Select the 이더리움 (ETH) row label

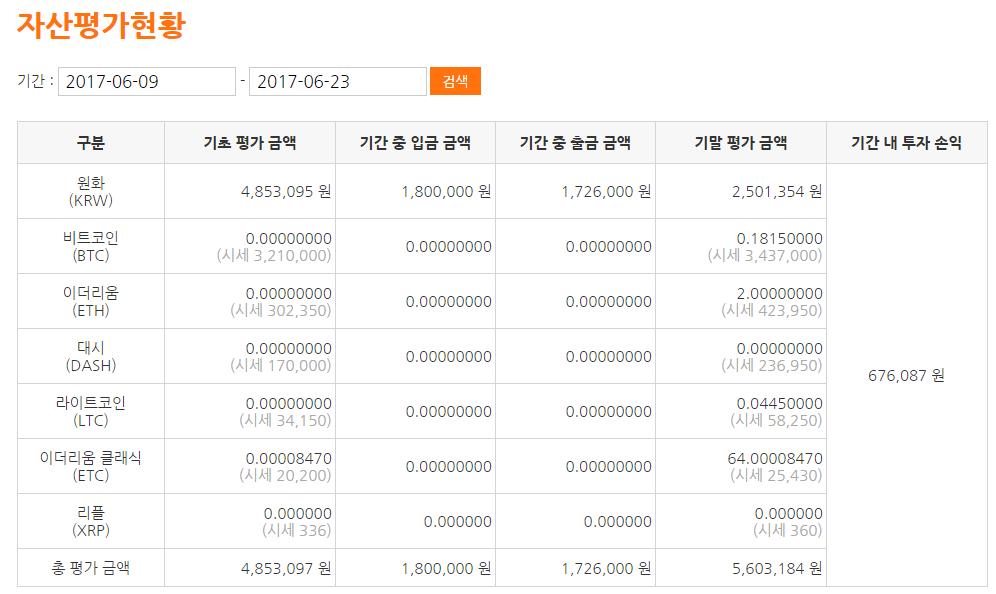91,302
